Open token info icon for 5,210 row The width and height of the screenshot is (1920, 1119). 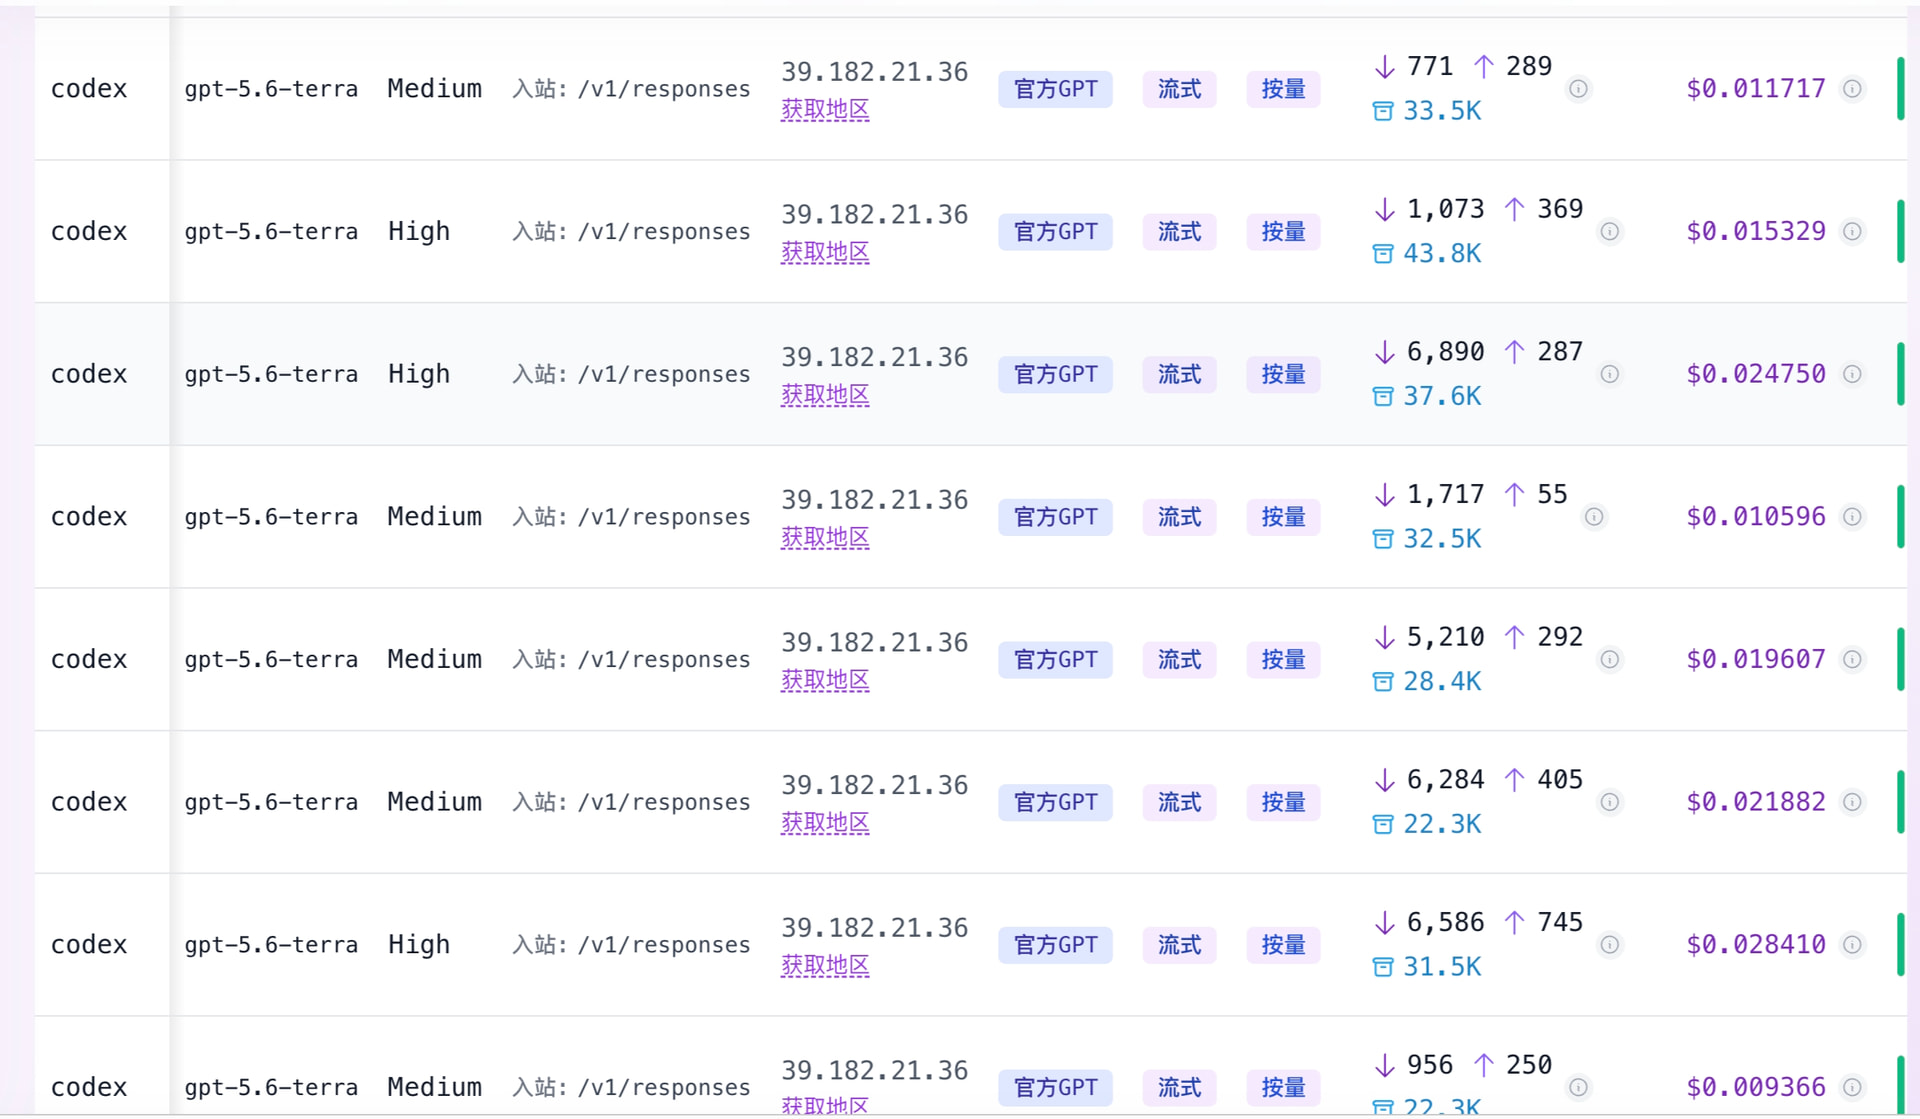1610,660
